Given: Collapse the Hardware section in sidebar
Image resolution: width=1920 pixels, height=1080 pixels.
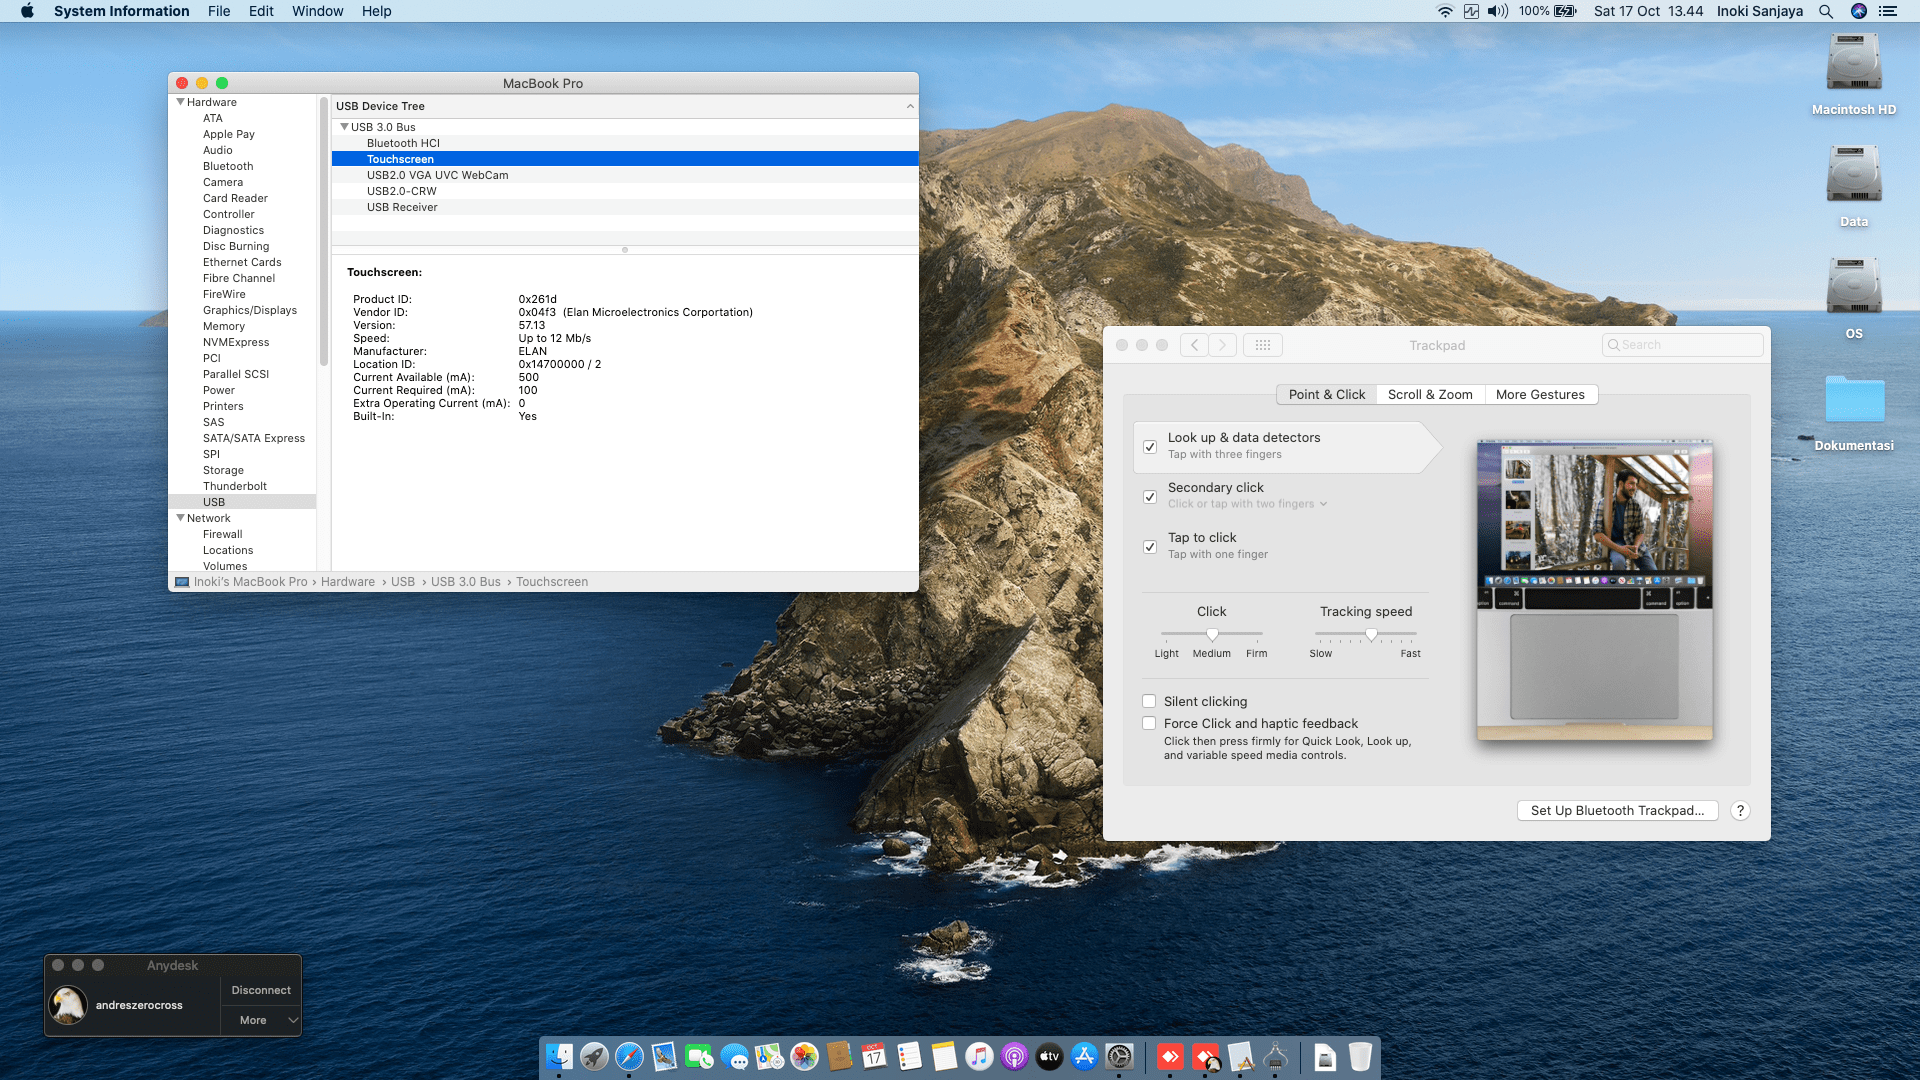Looking at the screenshot, I should click(x=180, y=102).
